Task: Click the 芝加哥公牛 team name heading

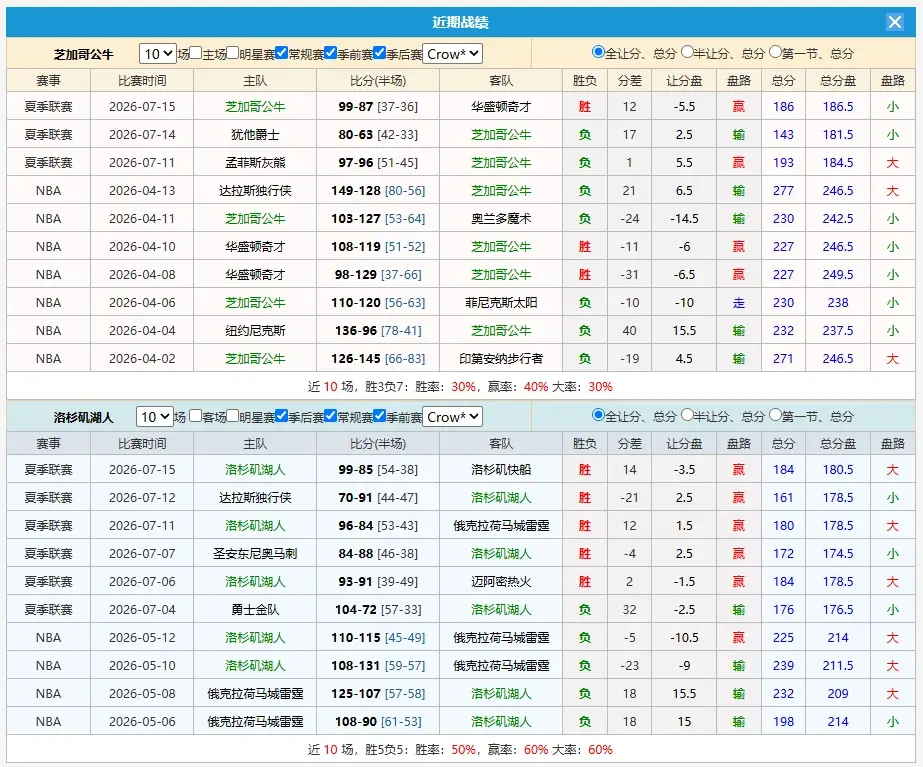Action: point(83,55)
